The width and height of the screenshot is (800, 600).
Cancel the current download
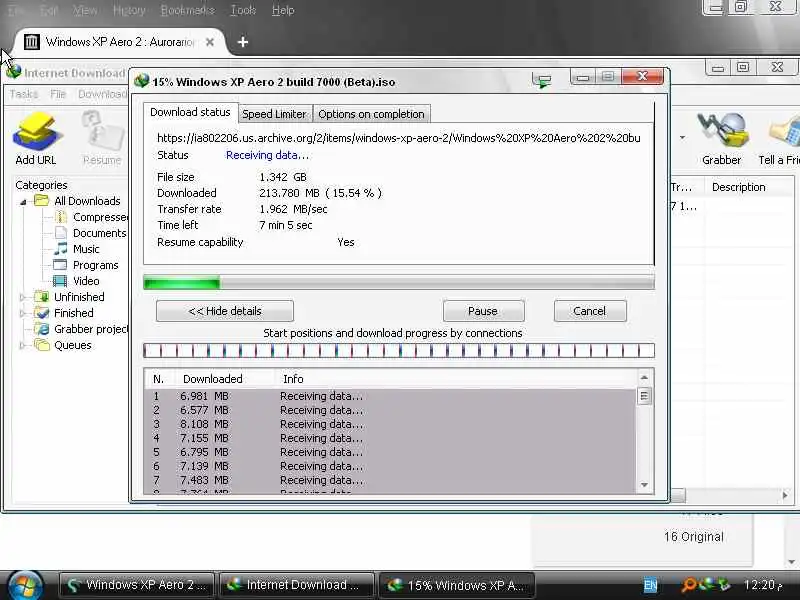point(590,311)
